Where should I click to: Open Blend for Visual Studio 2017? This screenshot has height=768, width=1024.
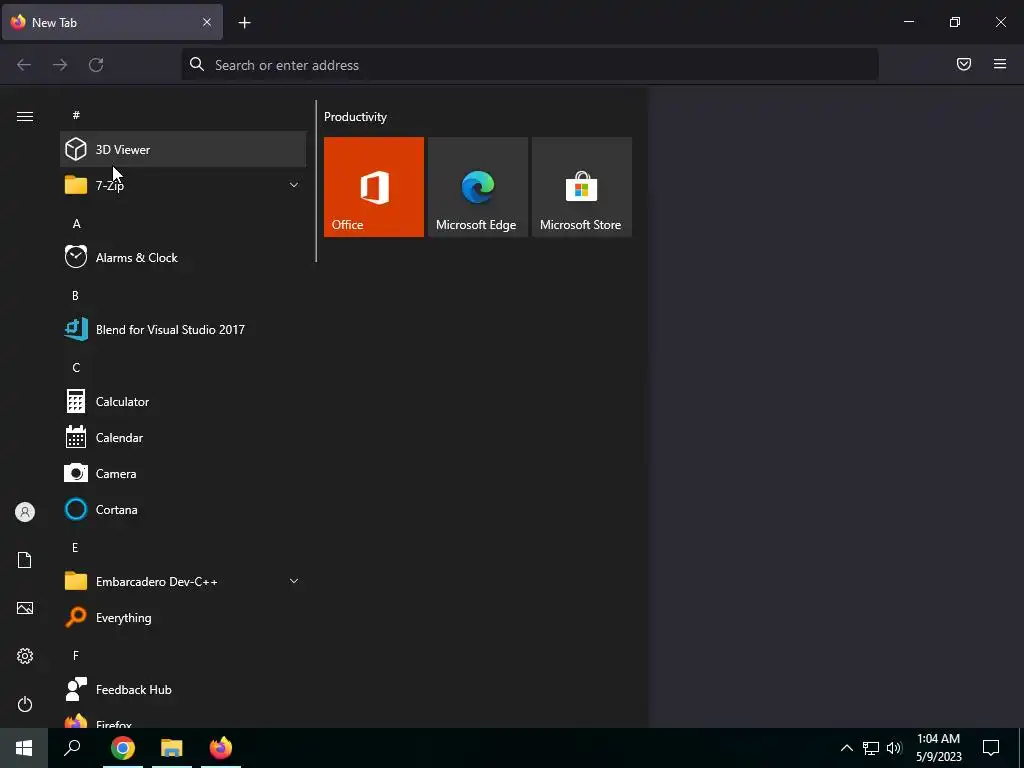pyautogui.click(x=183, y=329)
